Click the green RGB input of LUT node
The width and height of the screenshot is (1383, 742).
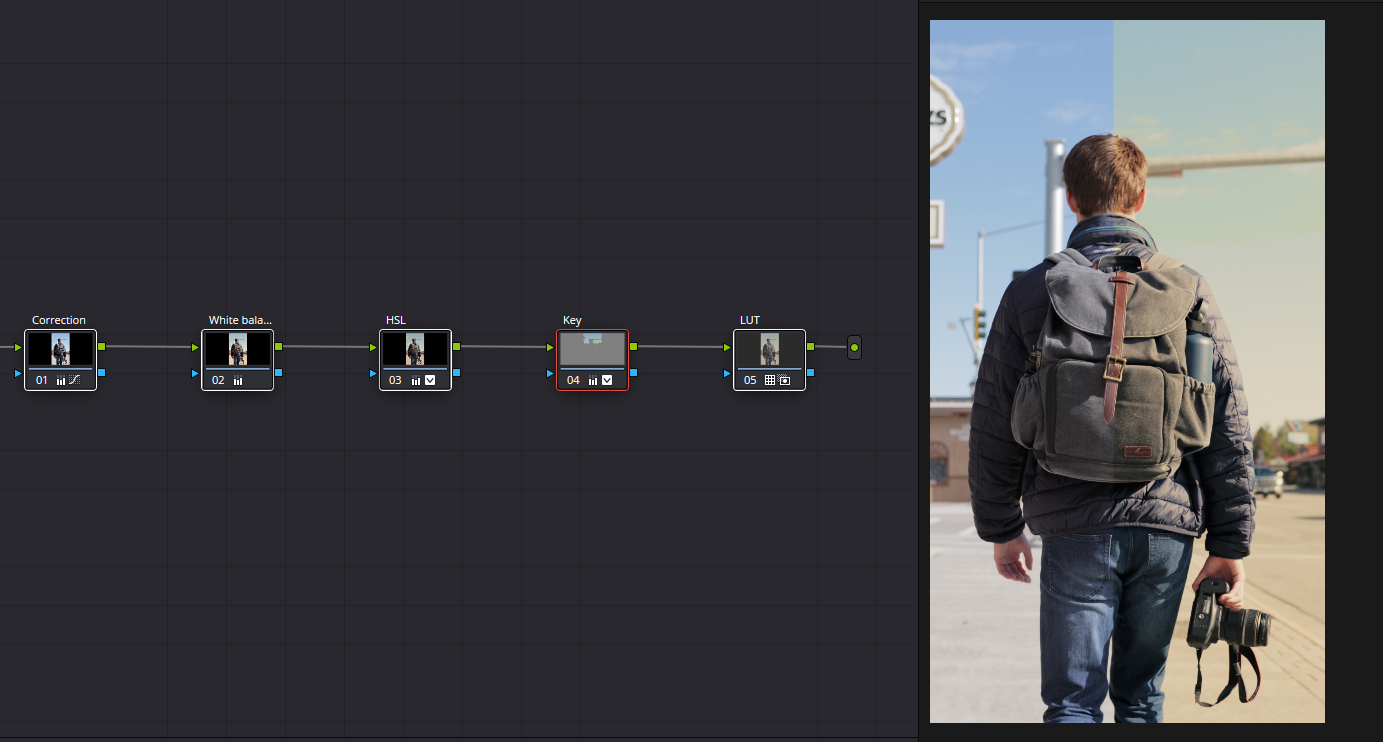[727, 347]
